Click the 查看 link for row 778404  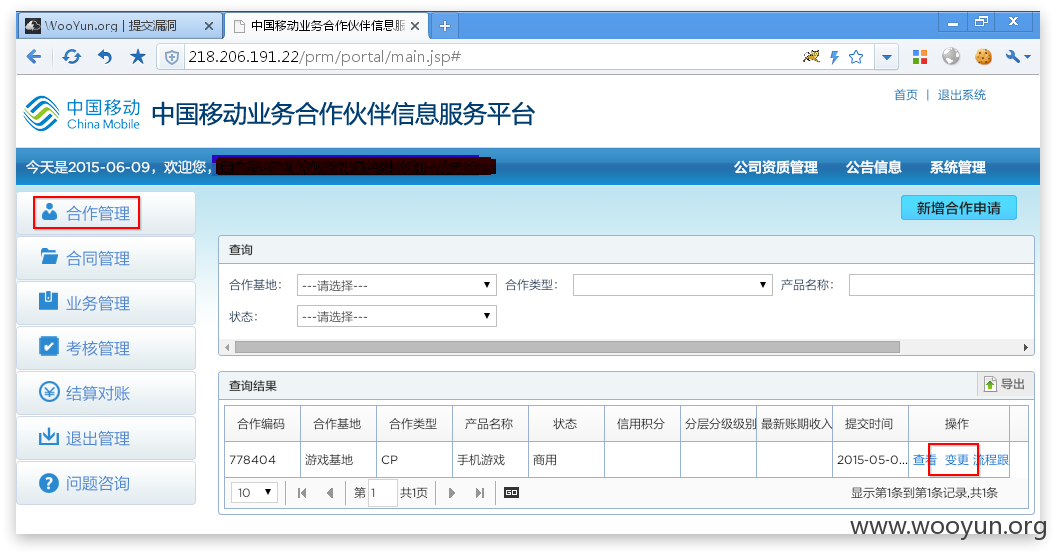point(924,460)
